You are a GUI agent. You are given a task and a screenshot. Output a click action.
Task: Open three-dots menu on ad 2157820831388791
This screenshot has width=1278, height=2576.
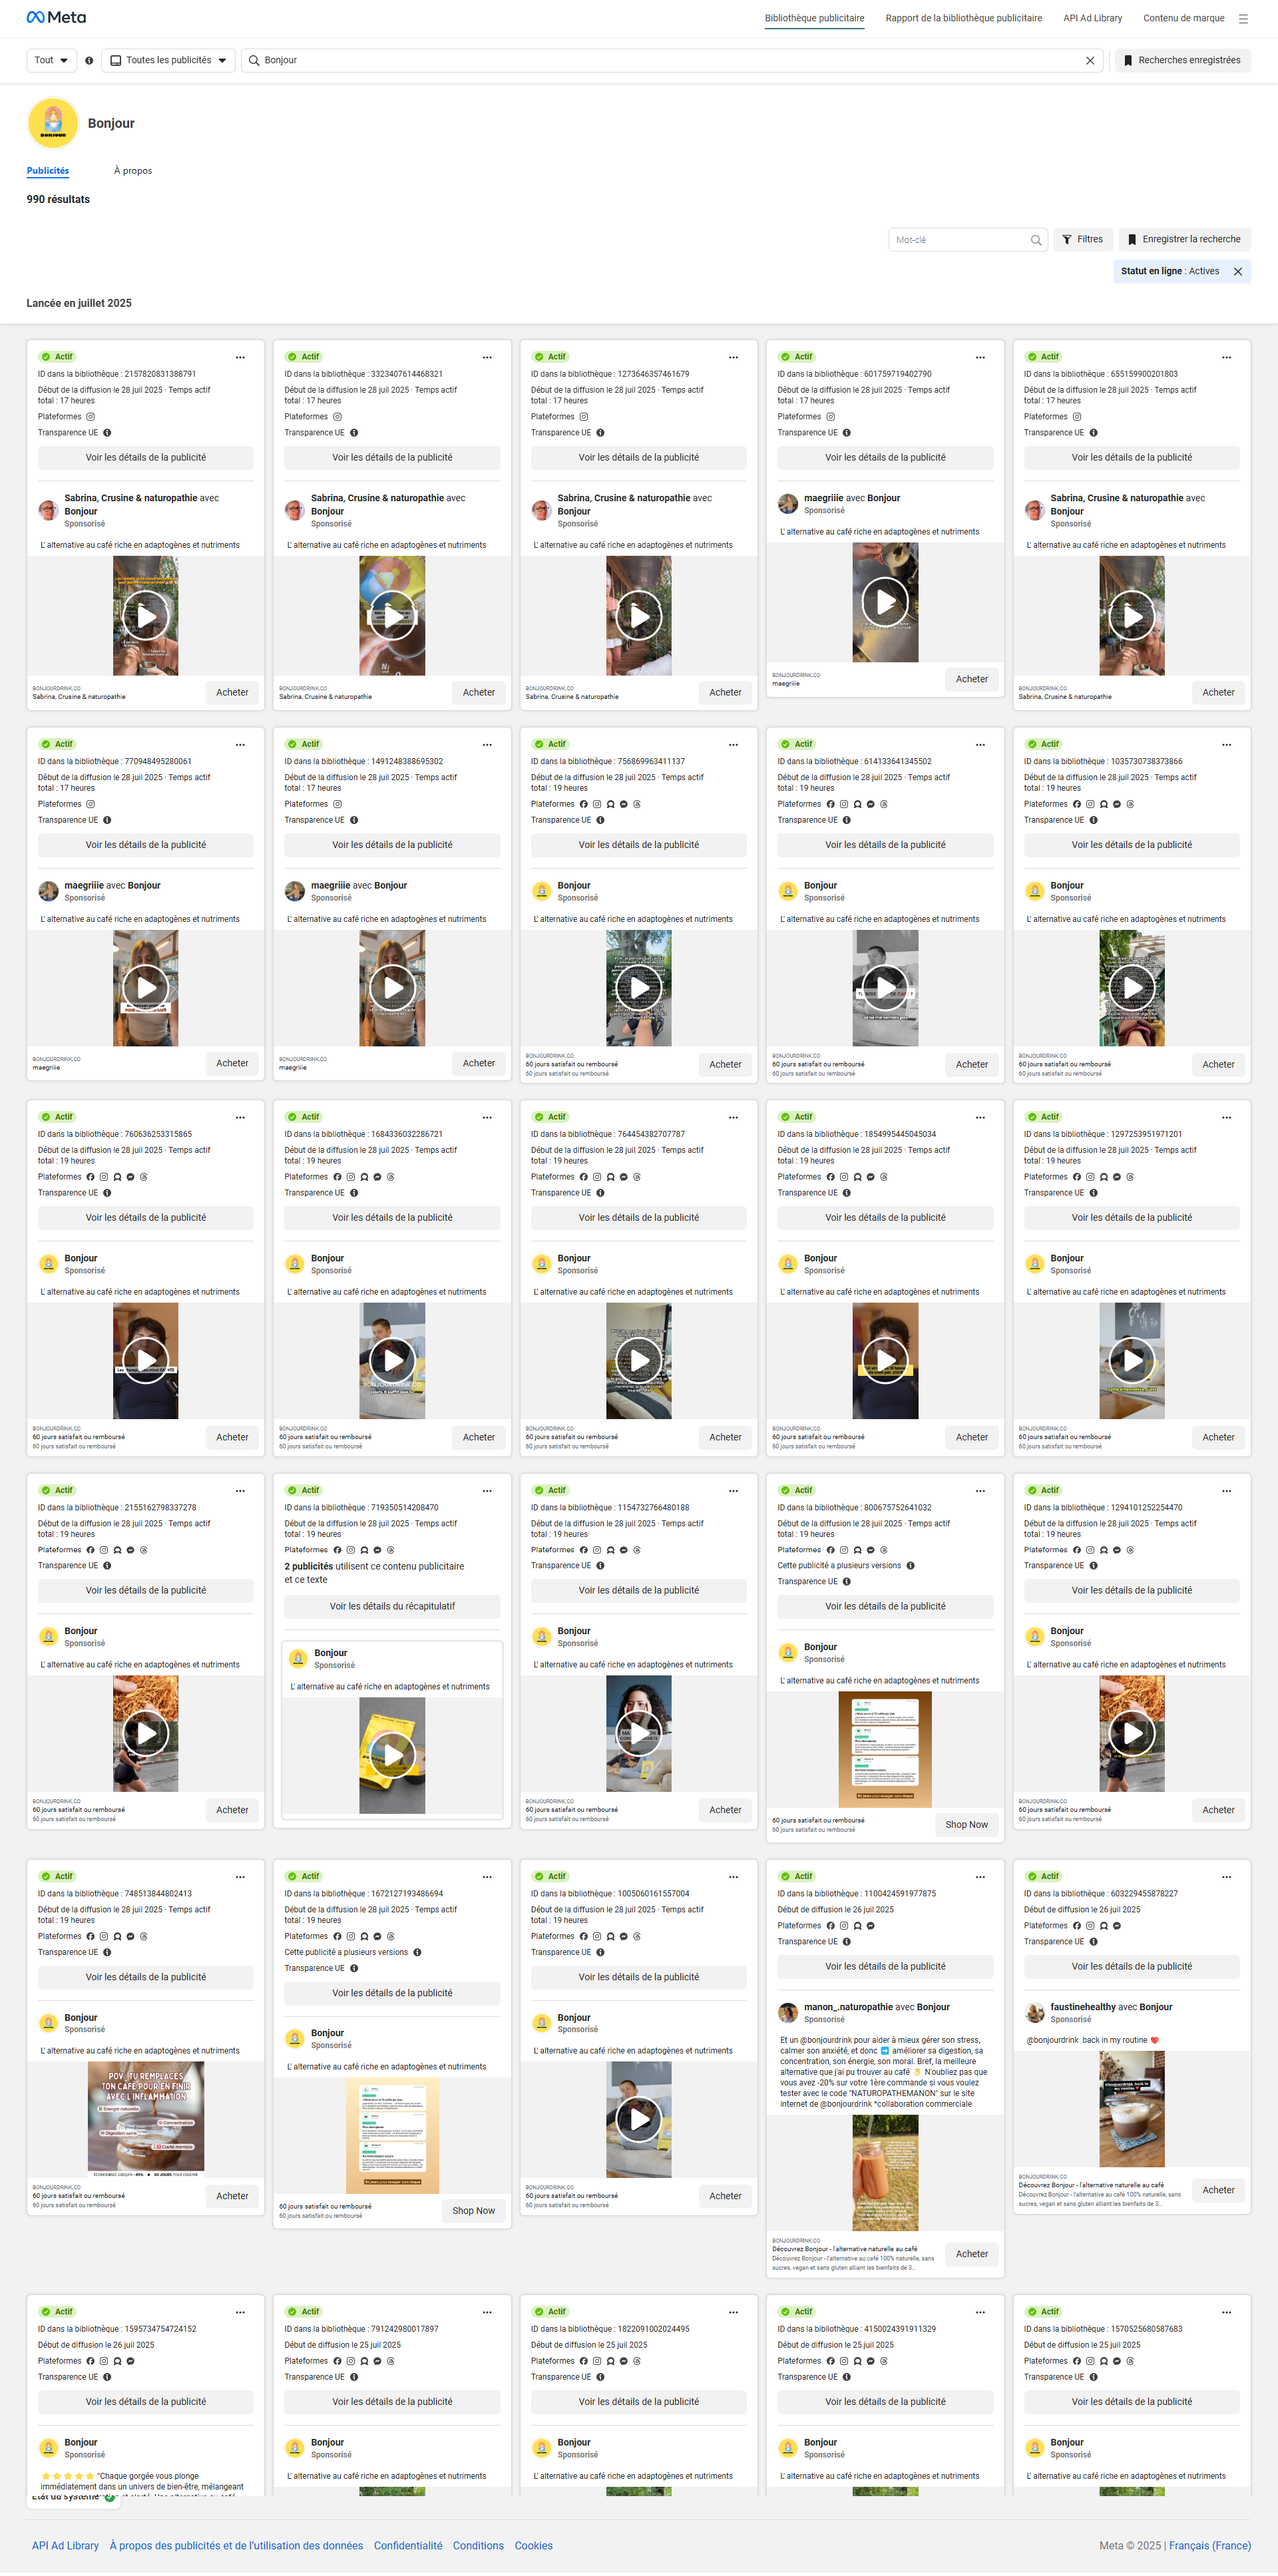240,358
